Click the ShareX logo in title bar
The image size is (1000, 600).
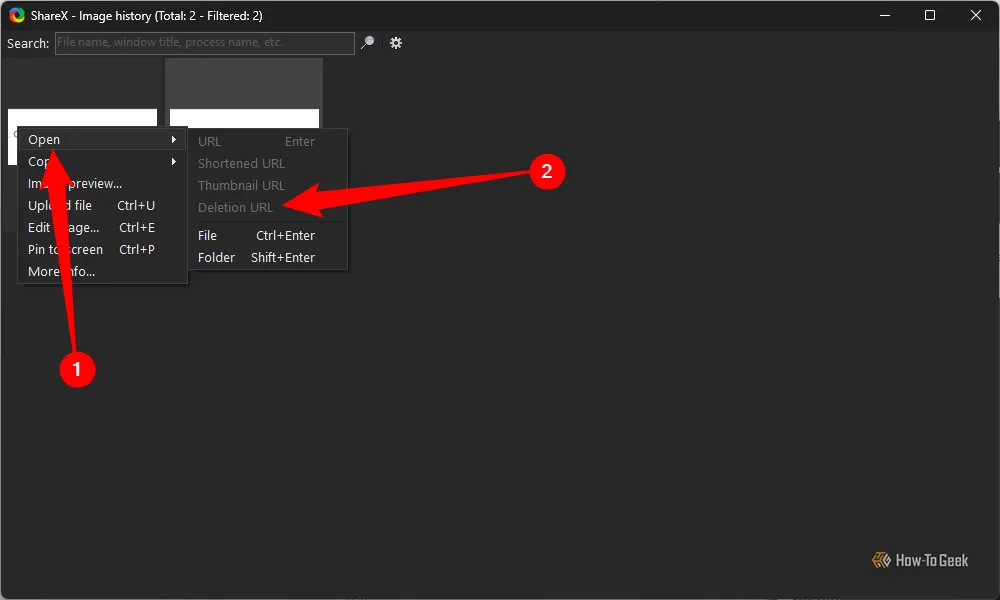17,16
